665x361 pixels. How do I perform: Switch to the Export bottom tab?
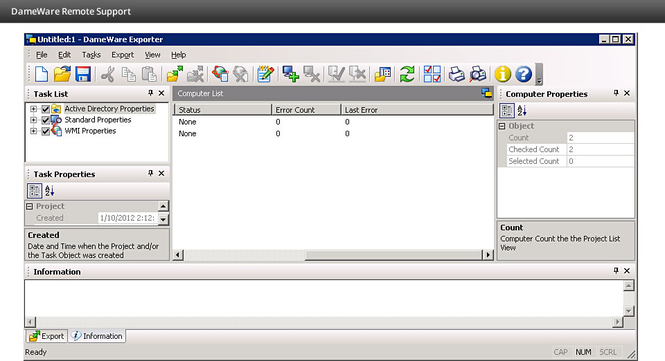pos(47,336)
